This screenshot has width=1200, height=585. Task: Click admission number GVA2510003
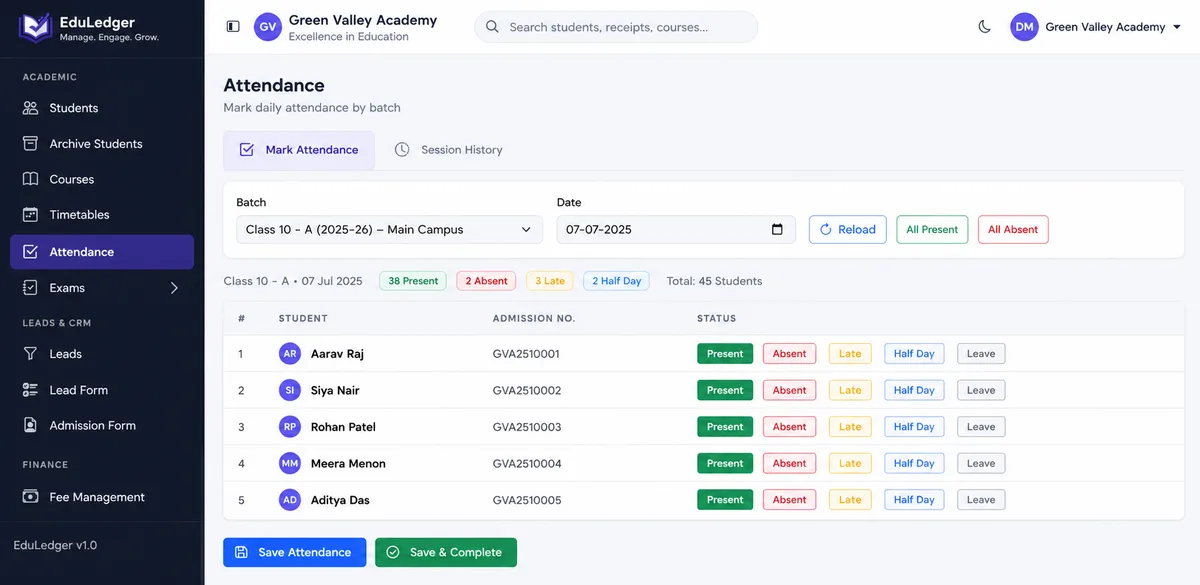coord(527,427)
